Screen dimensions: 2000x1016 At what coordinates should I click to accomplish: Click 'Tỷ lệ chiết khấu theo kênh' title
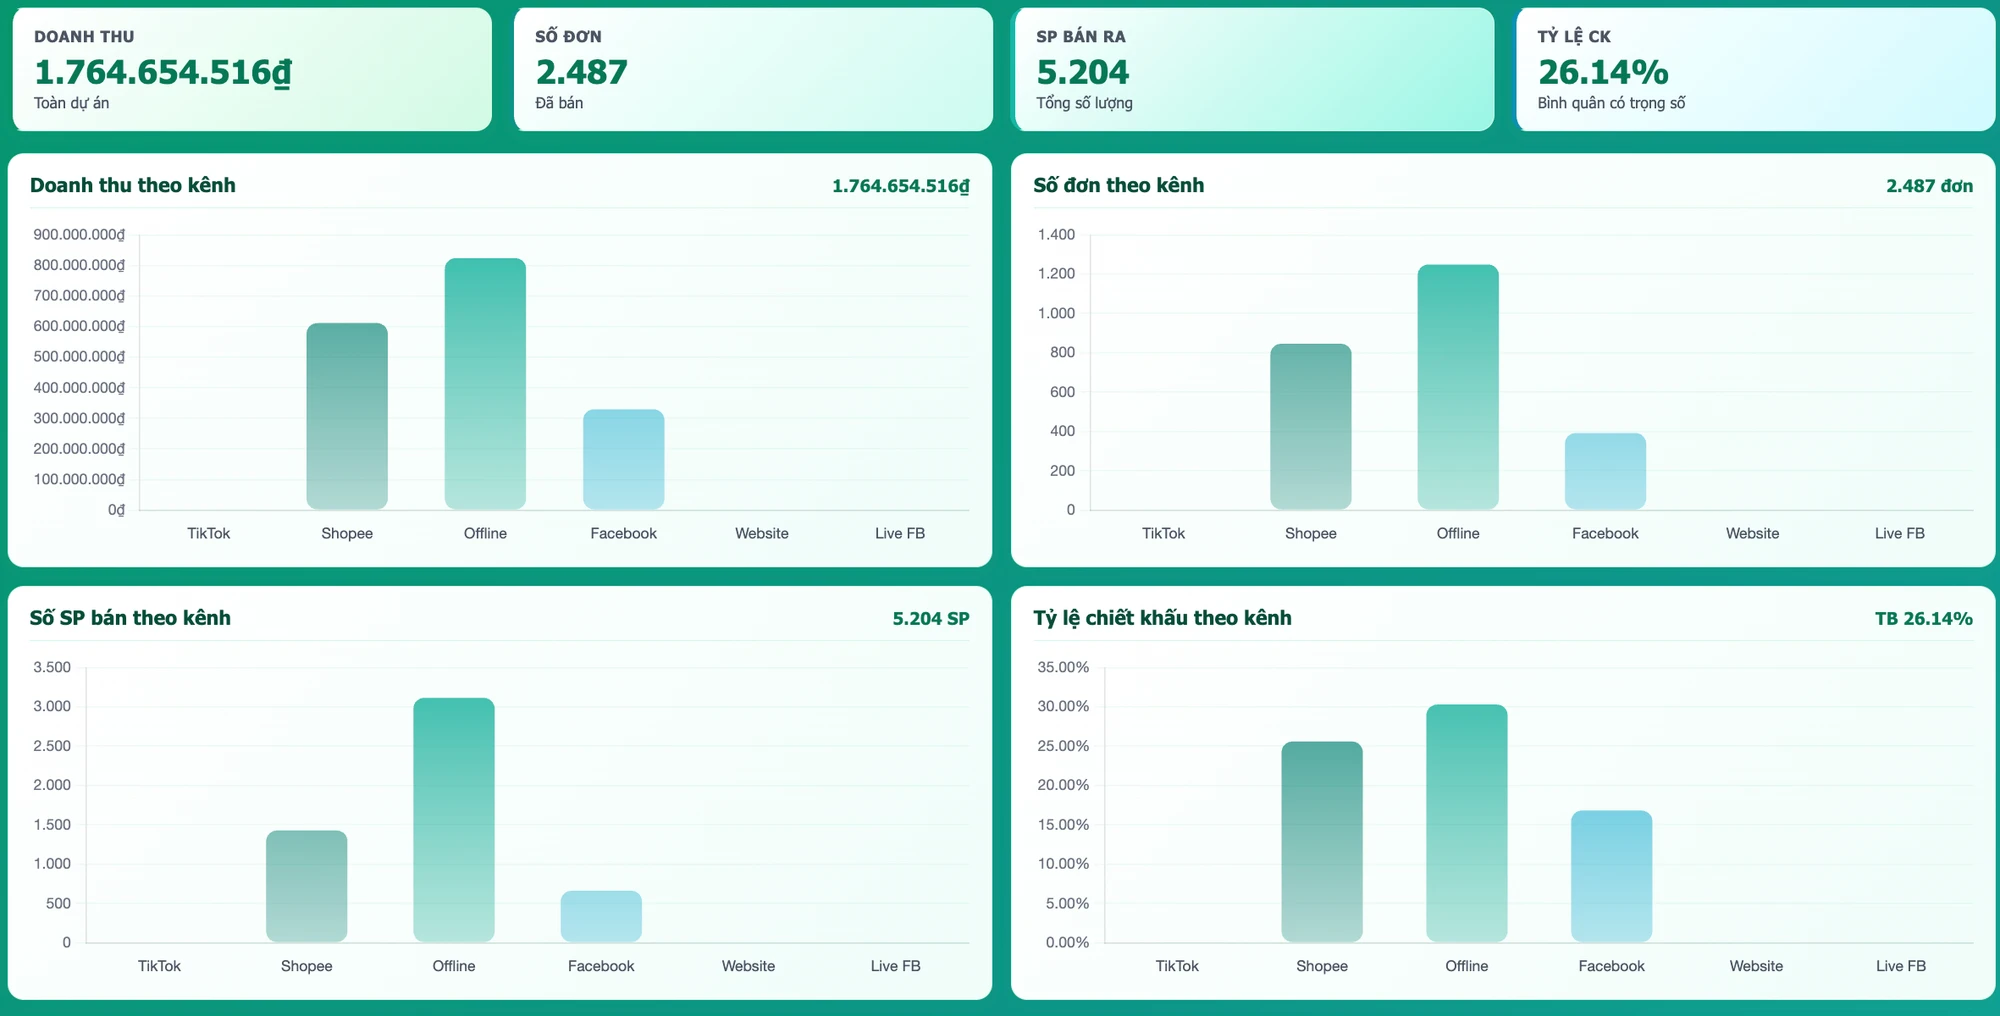point(1163,618)
